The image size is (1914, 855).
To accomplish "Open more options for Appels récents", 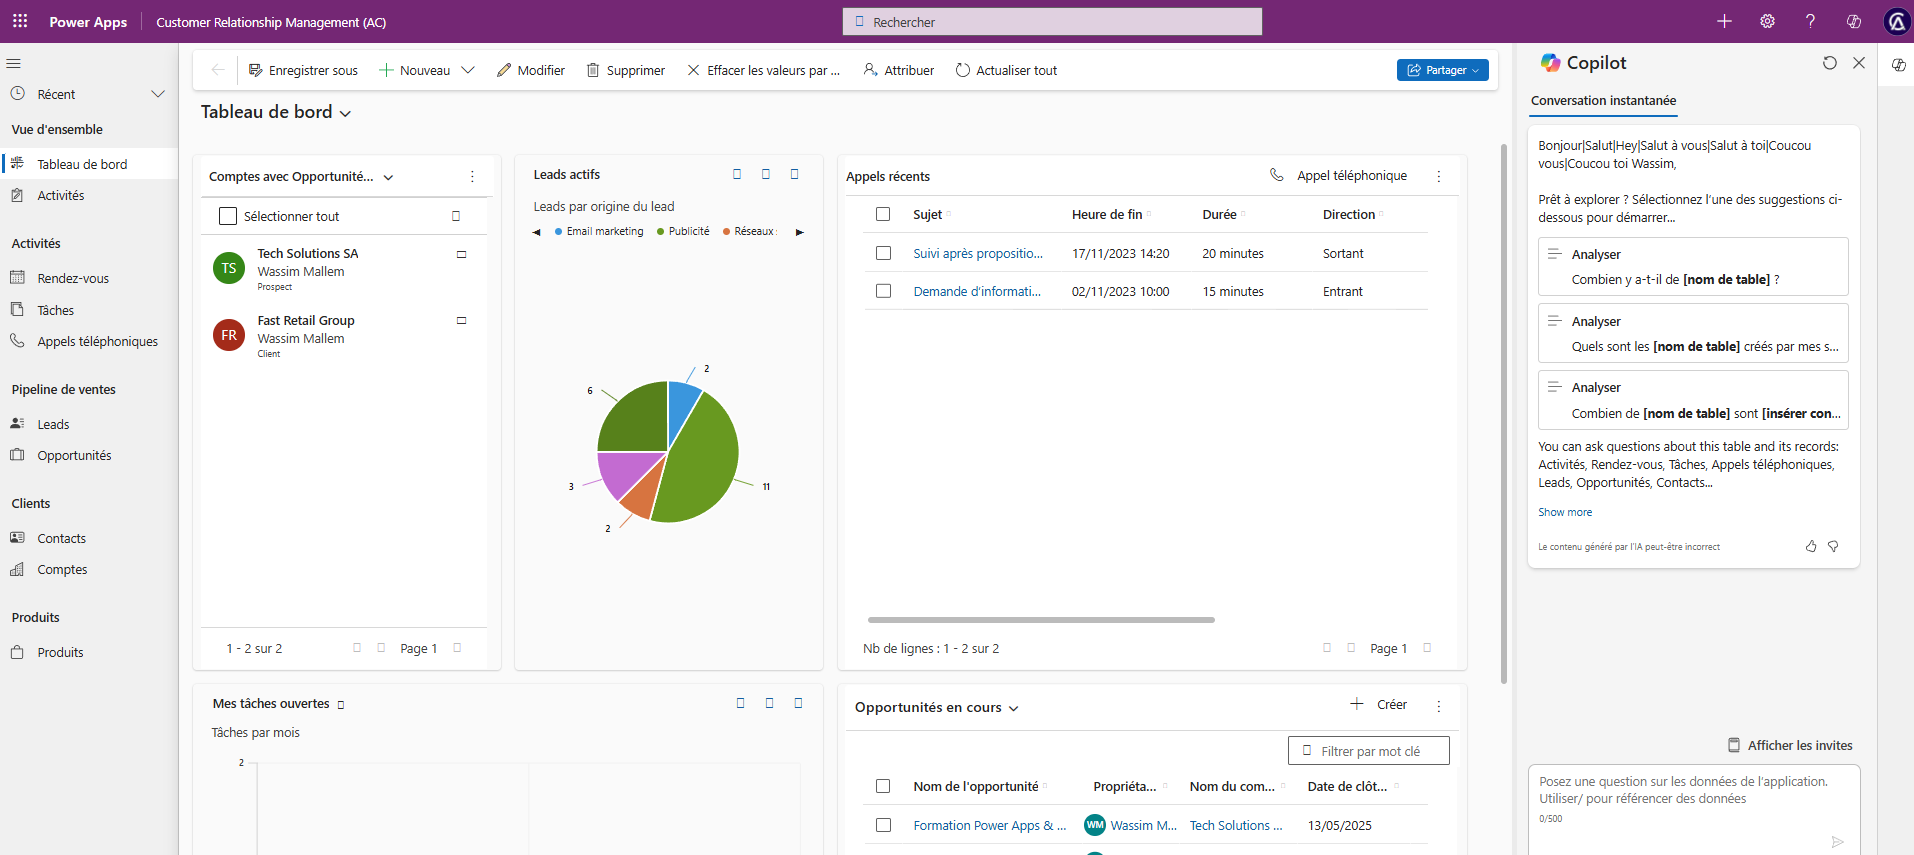I will tap(1439, 176).
